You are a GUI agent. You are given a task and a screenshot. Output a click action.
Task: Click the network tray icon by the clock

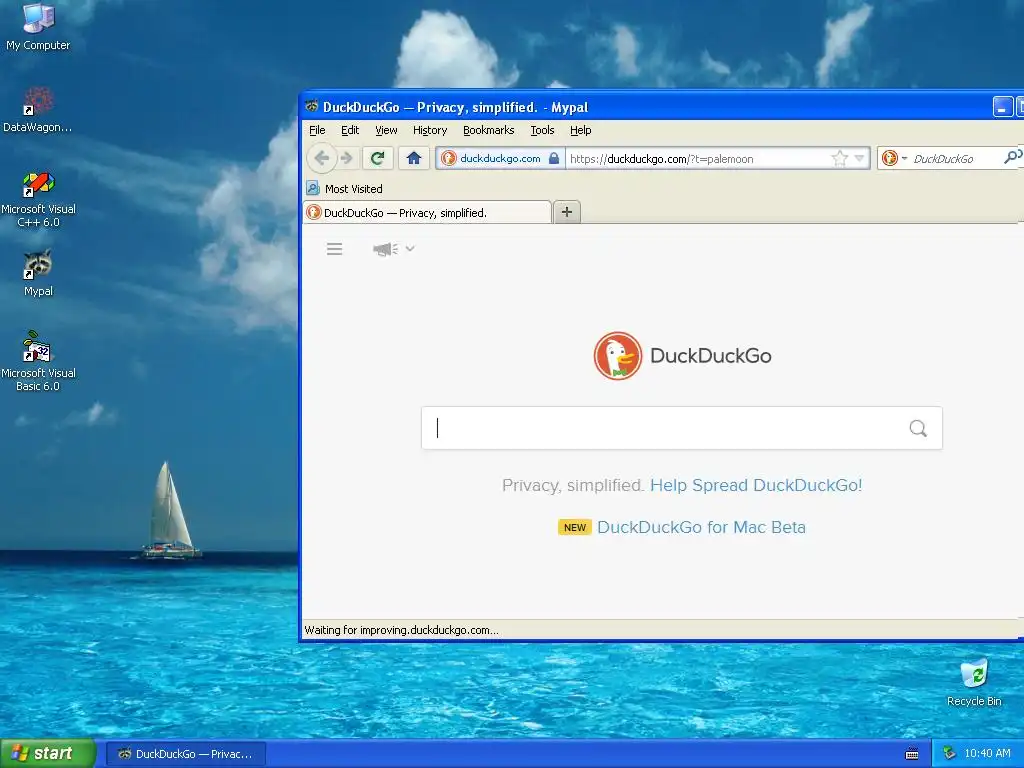(949, 754)
